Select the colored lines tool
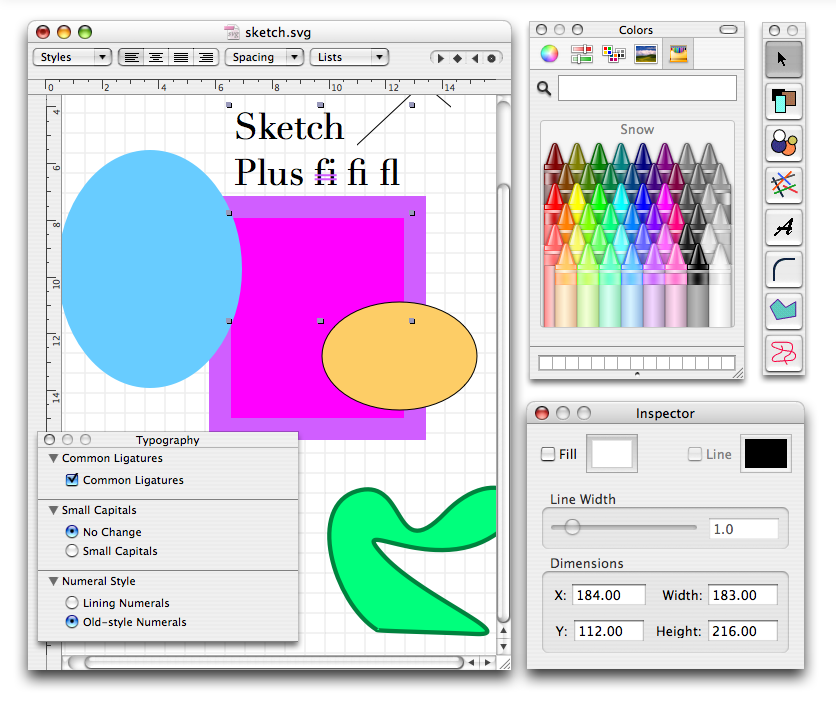Viewport: 836px width, 704px height. pos(783,185)
